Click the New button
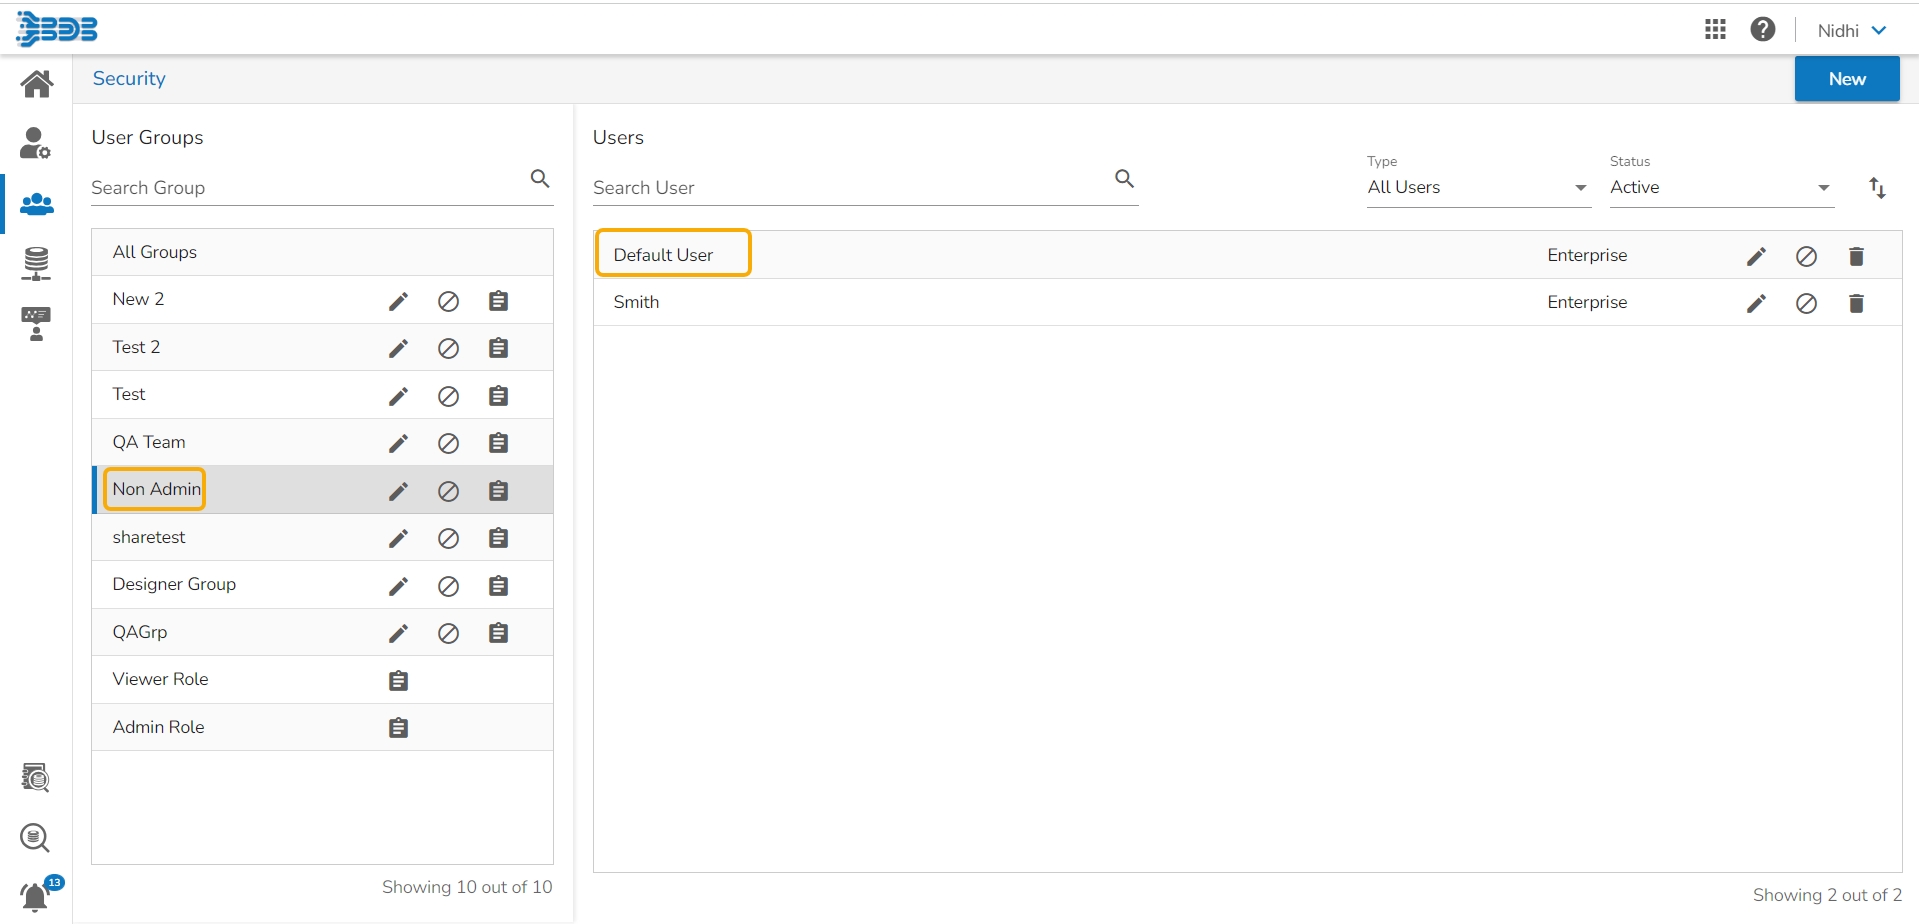Screen dimensions: 1919x924 coord(1846,79)
